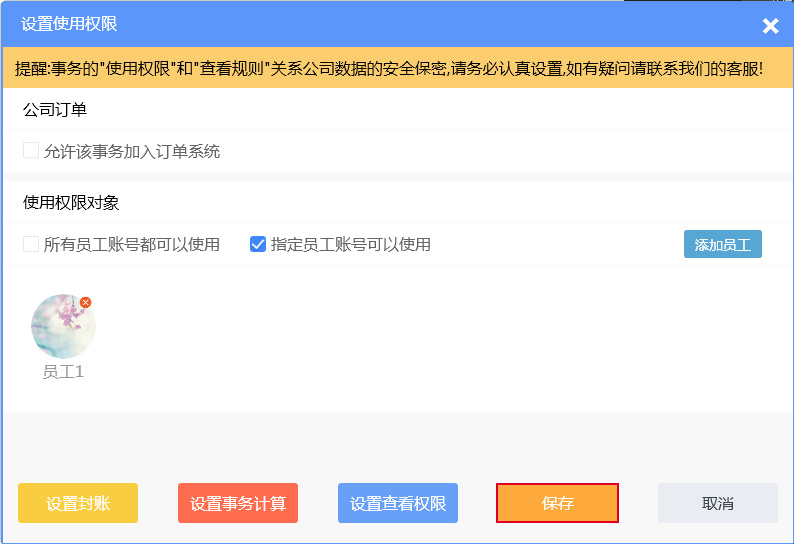794x544 pixels.
Task: Click the 公司订单 section heading
Action: 55,109
